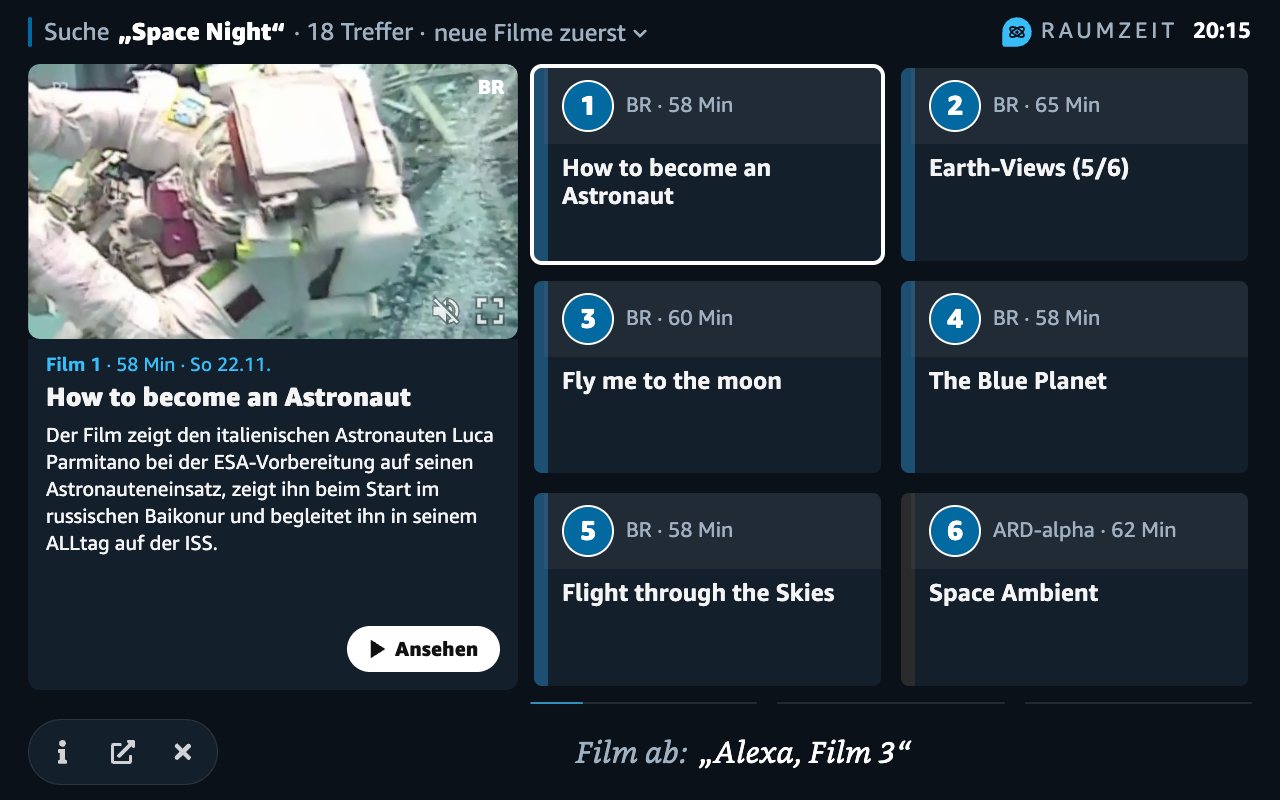The height and width of the screenshot is (800, 1280).
Task: Select film card 'How to become an Astronaut'
Action: 707,164
